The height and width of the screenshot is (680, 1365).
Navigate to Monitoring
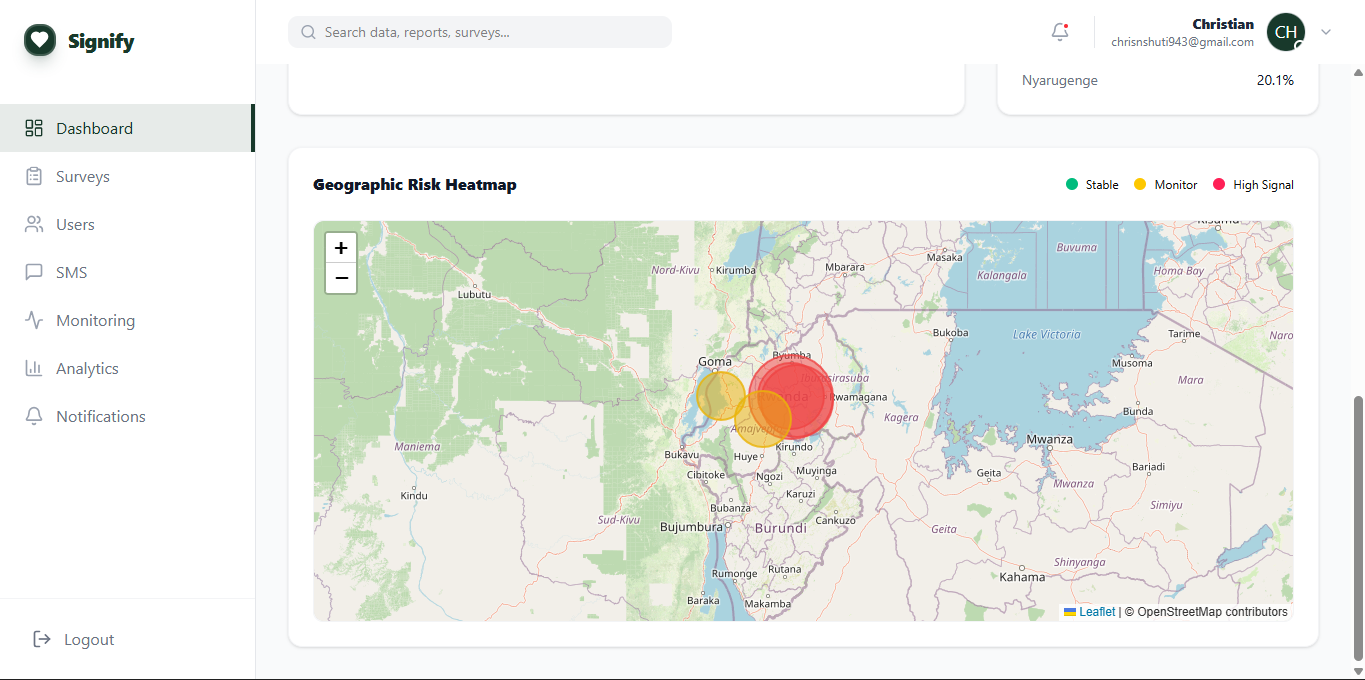coord(127,320)
